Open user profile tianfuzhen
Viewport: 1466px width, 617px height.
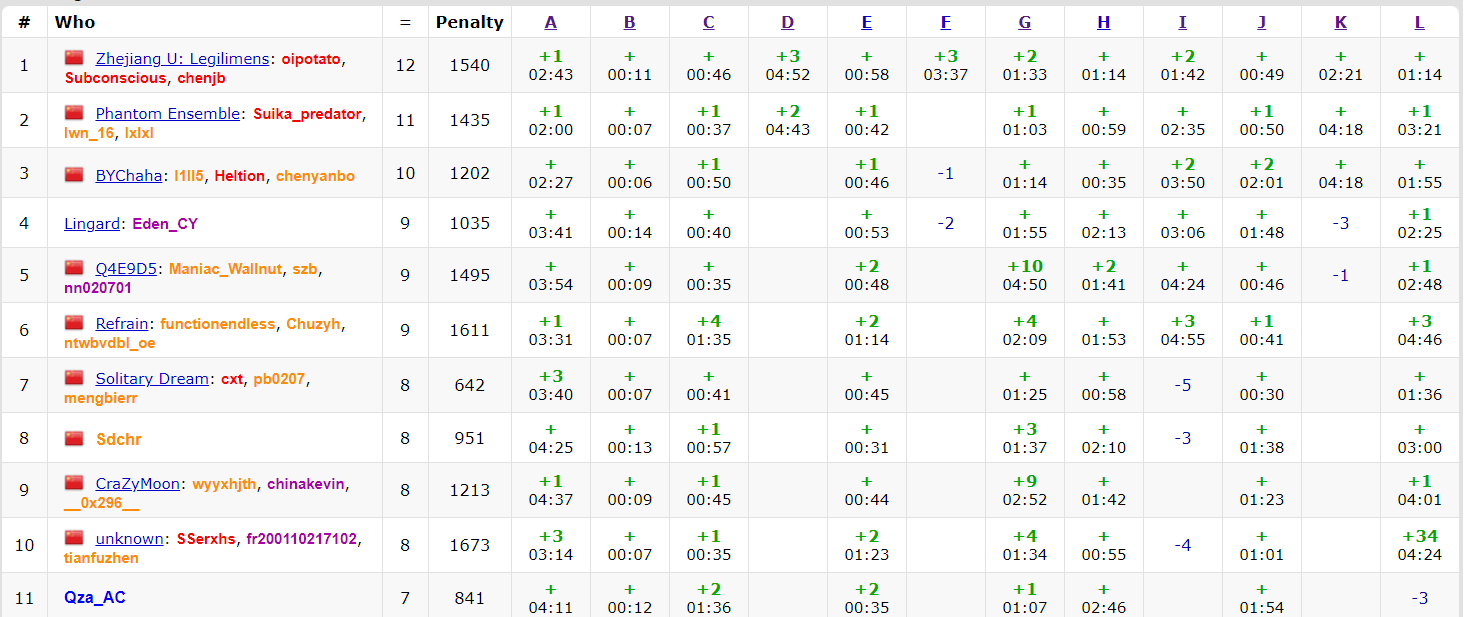pos(101,558)
